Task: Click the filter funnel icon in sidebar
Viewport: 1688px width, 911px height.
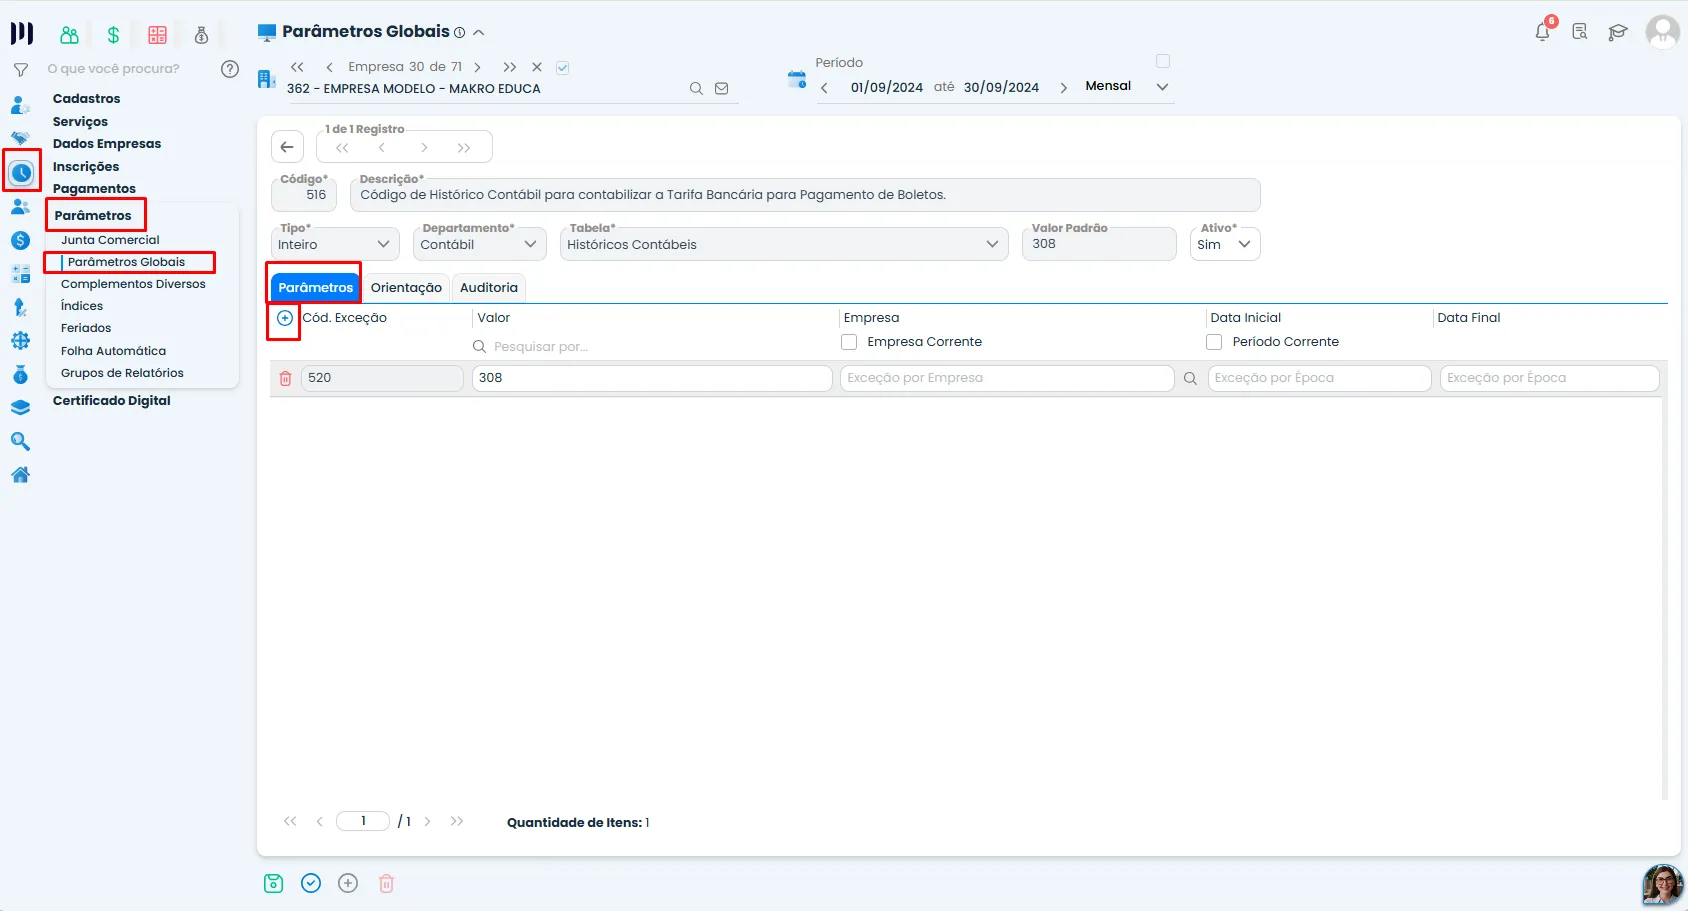Action: pos(20,70)
